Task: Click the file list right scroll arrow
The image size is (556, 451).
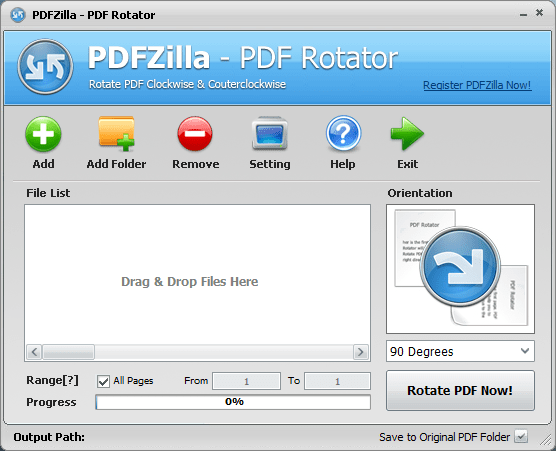Action: [x=361, y=352]
